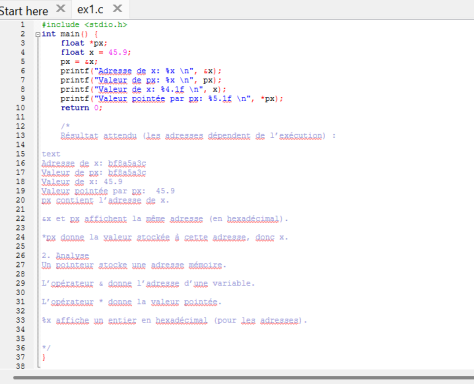Click the "Un pointeur stocke une adresse" comment line
Image resolution: width=474 pixels, height=384 pixels.
134,265
